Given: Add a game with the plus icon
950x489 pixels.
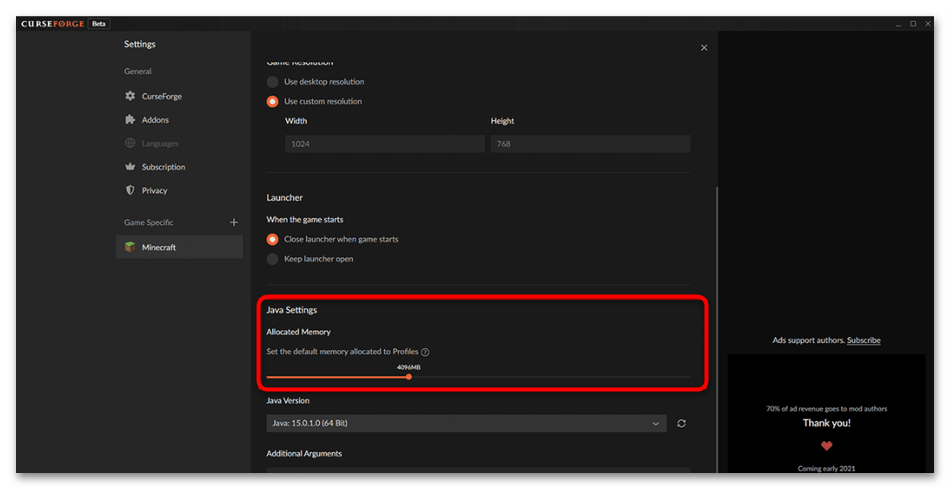Looking at the screenshot, I should (x=234, y=222).
